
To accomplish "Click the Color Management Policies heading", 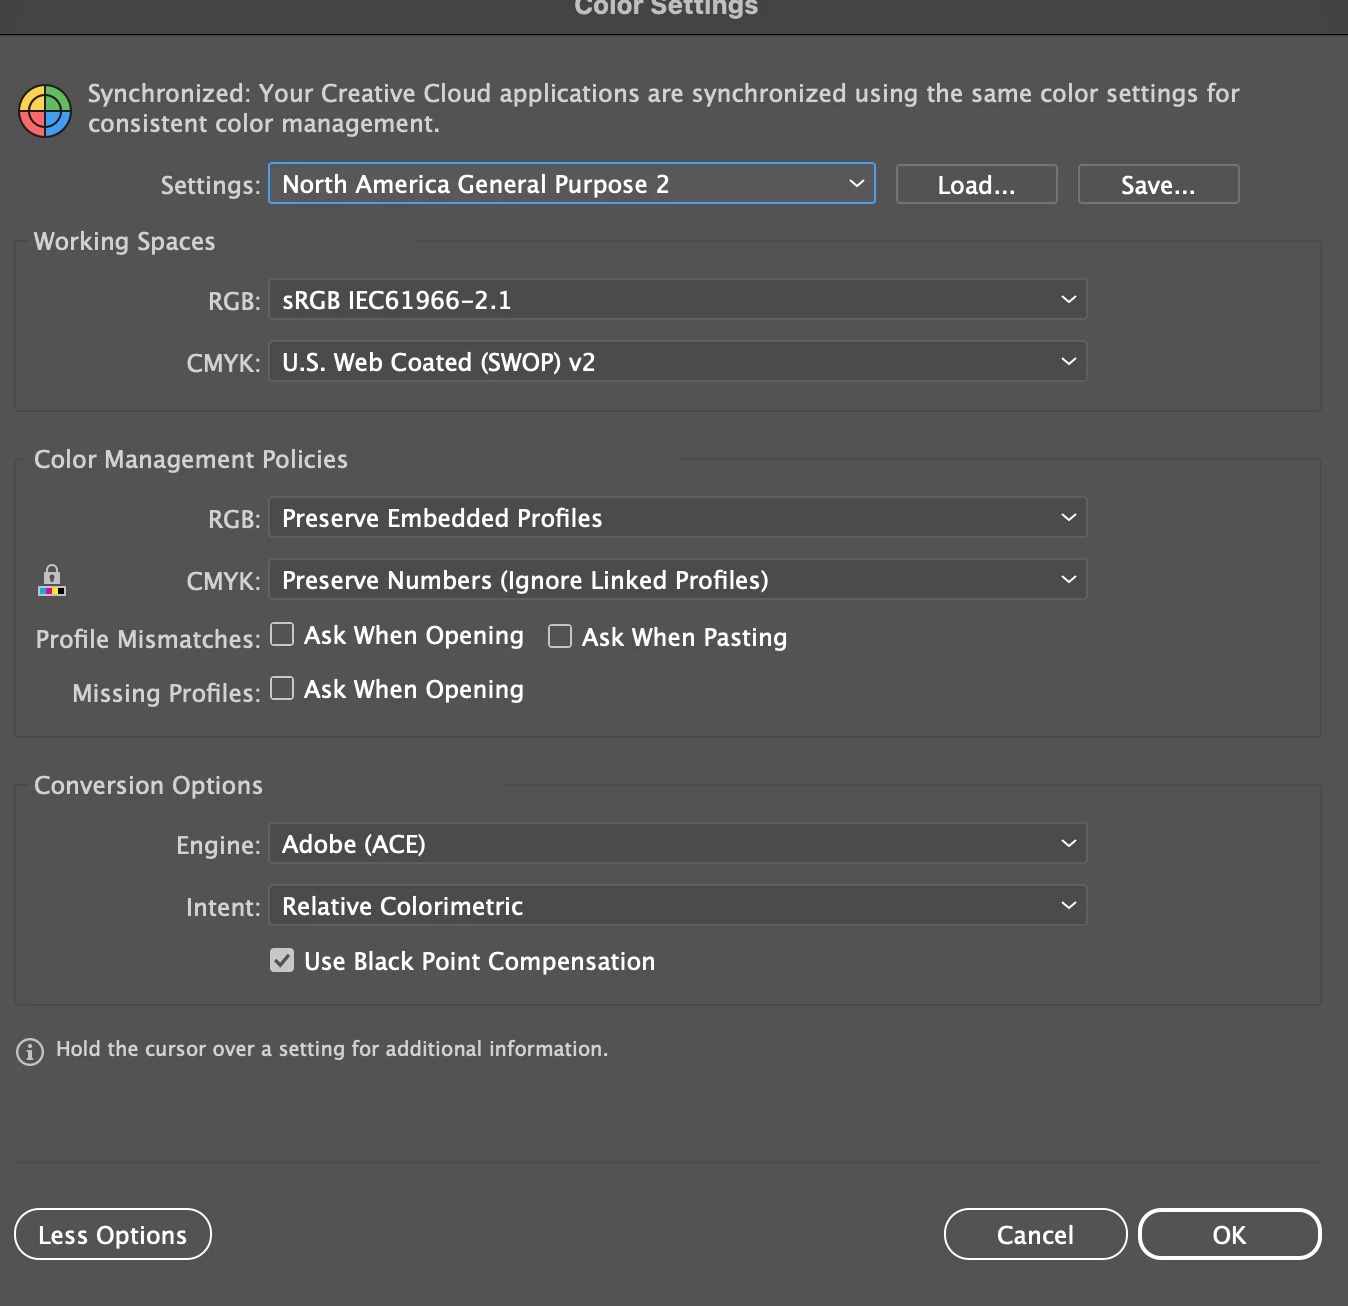I will [191, 460].
